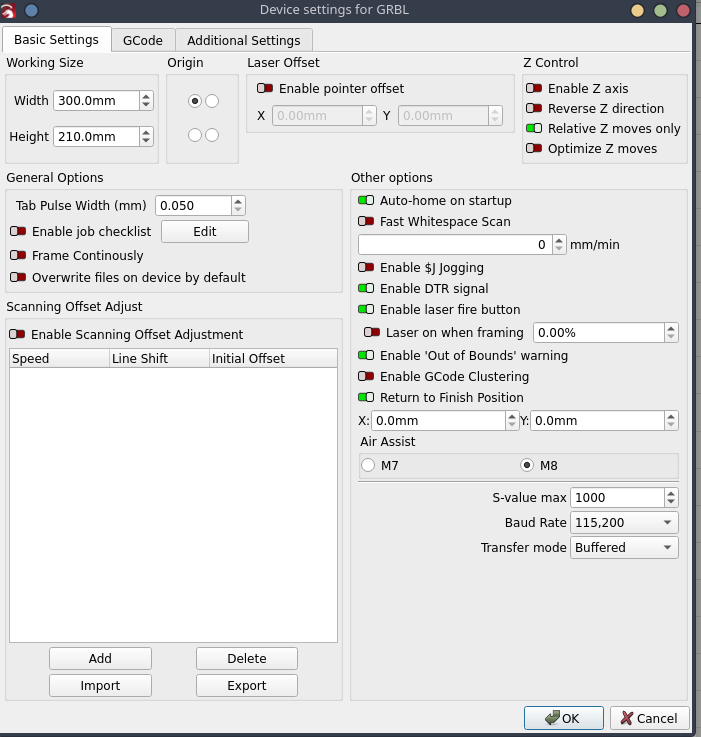Click the finish position Y field
The image size is (701, 737).
tap(598, 421)
